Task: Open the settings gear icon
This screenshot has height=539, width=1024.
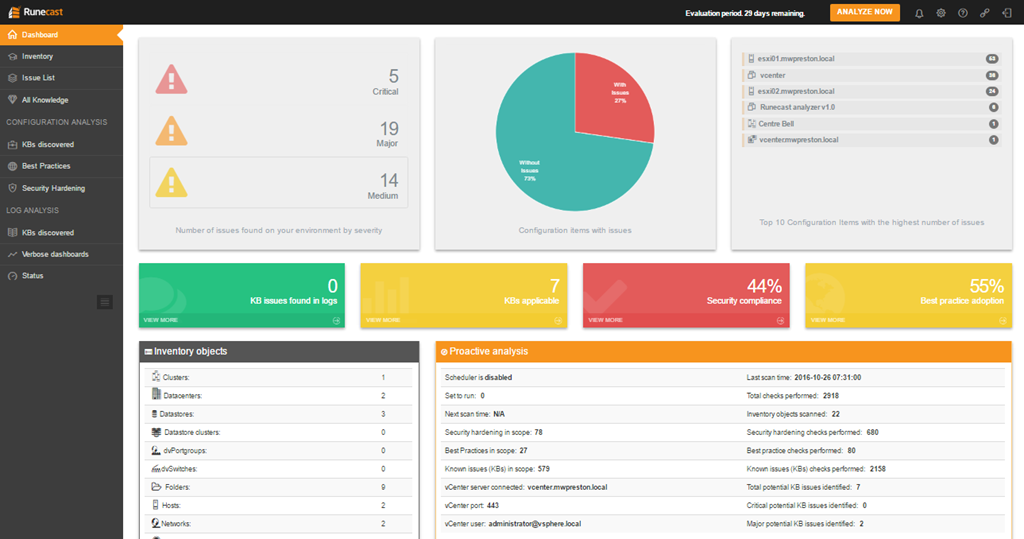Action: 941,13
